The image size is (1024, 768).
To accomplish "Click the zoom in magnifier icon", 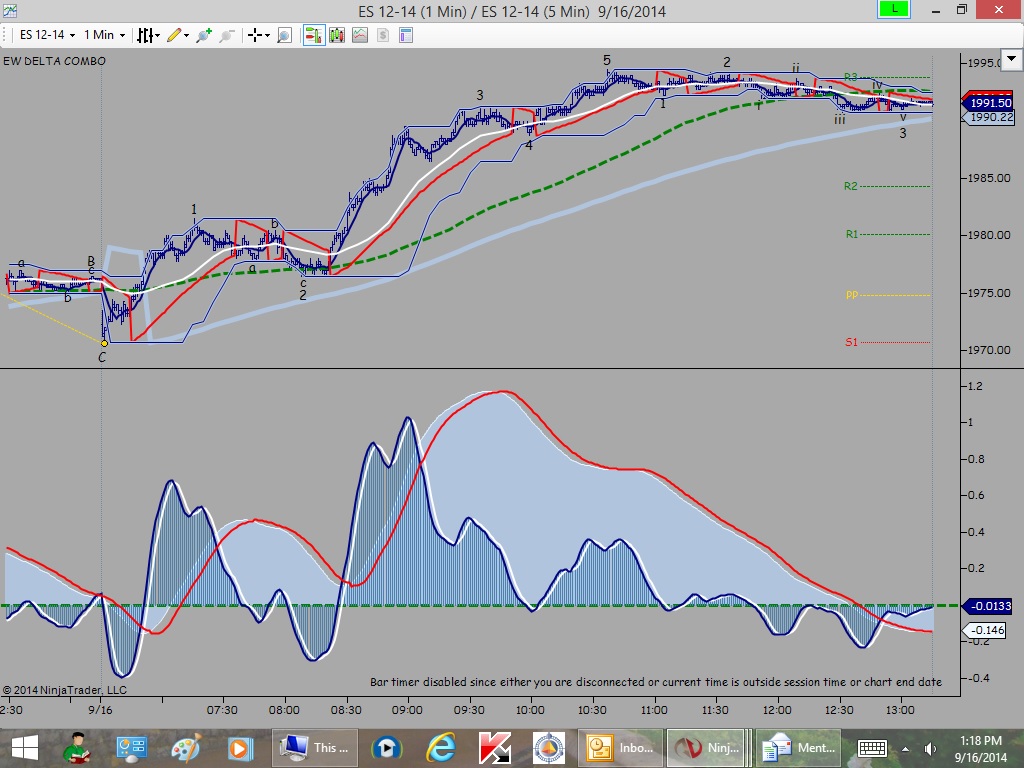I will tap(204, 35).
